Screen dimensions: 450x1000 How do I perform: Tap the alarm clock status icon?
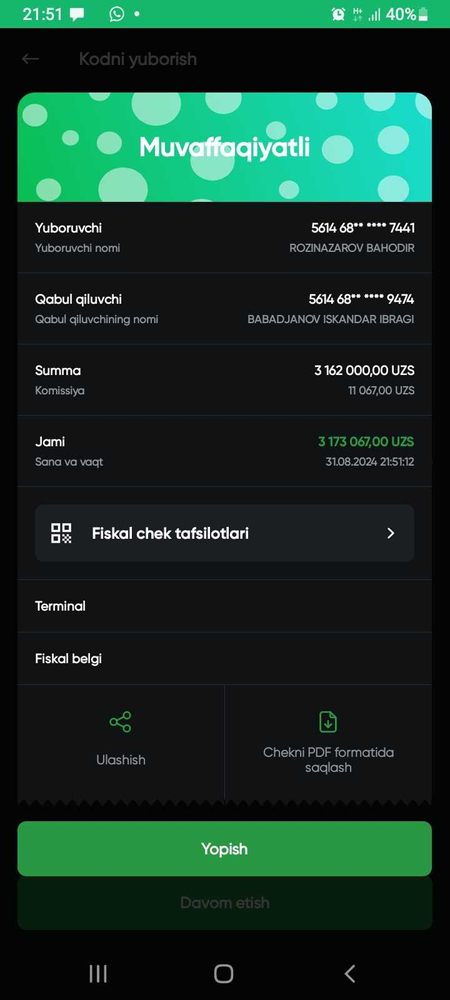click(338, 14)
